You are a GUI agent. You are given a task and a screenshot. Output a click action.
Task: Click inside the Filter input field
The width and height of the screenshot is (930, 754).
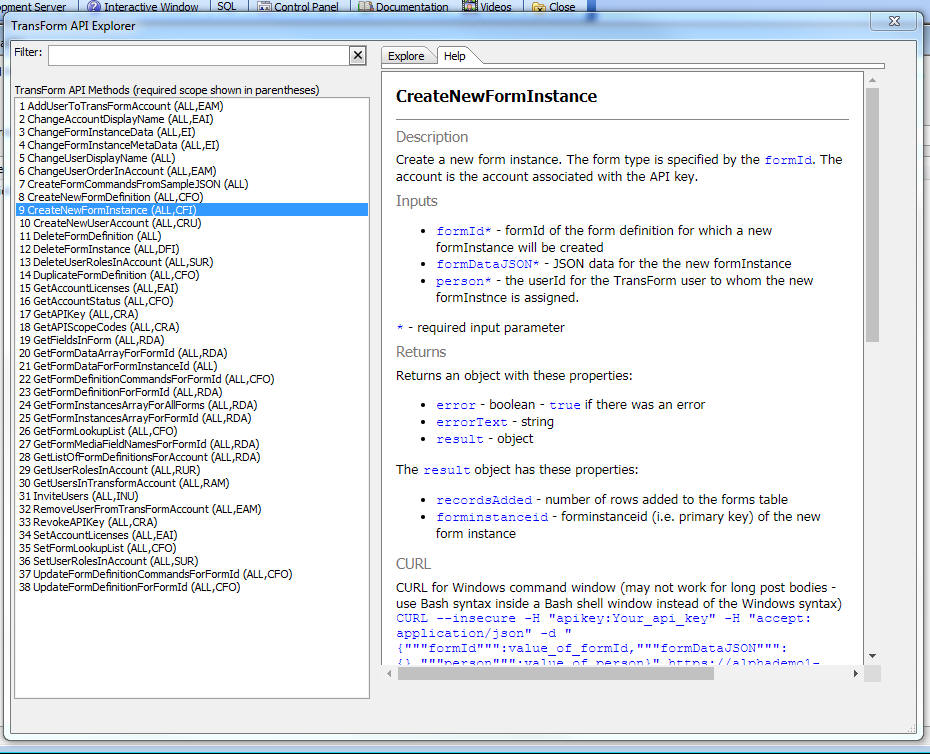[199, 56]
